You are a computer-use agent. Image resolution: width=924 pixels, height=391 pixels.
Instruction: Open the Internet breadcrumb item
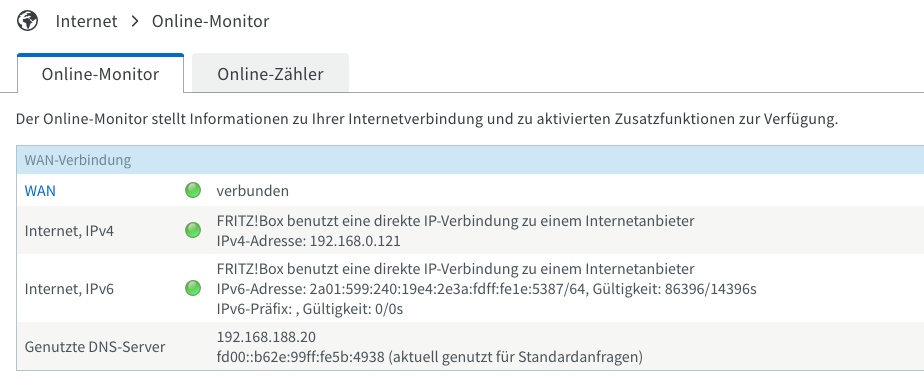[87, 21]
